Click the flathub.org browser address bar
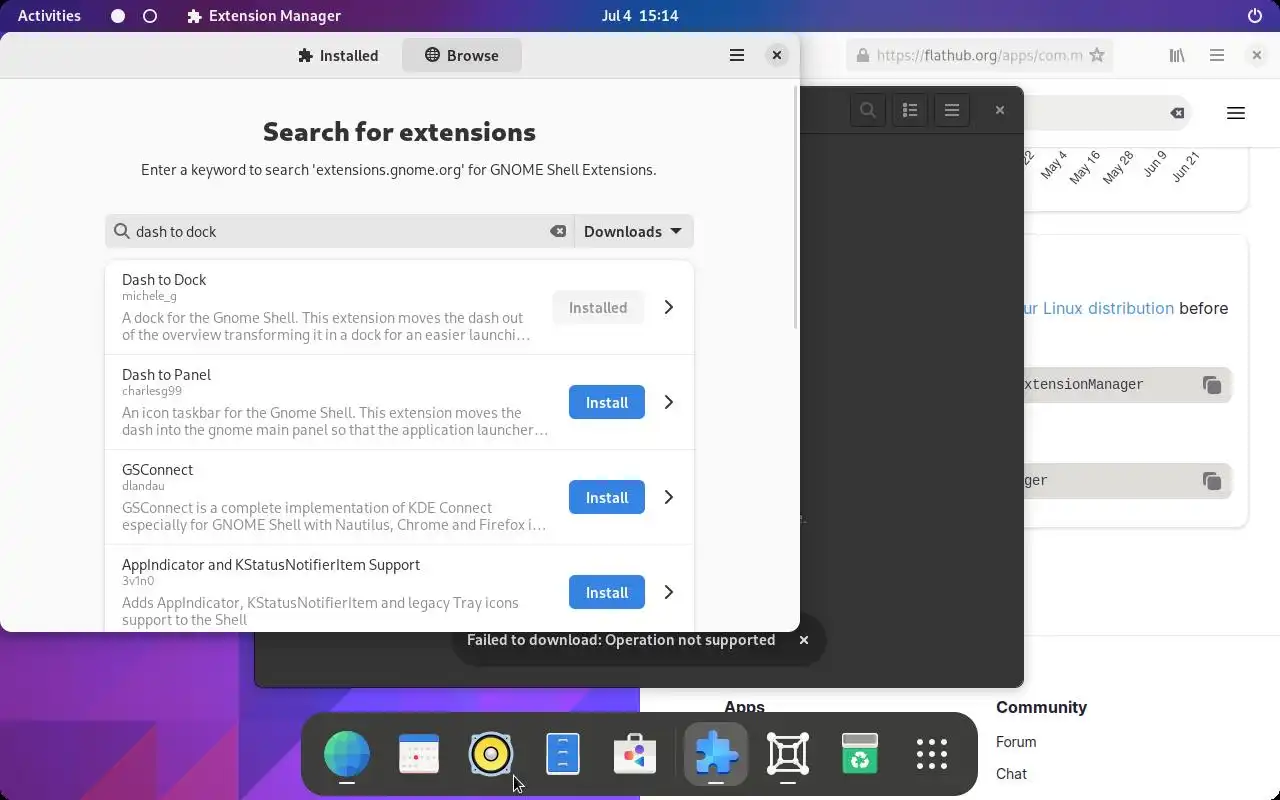The image size is (1280, 800). point(978,56)
